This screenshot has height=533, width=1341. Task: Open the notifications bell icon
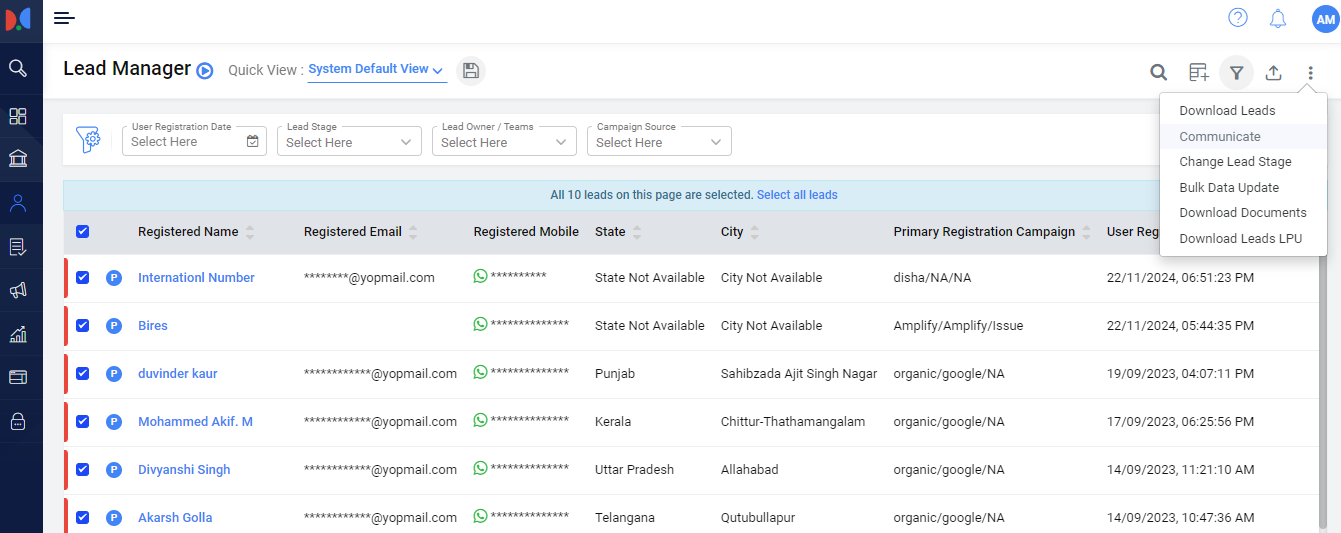click(1278, 18)
